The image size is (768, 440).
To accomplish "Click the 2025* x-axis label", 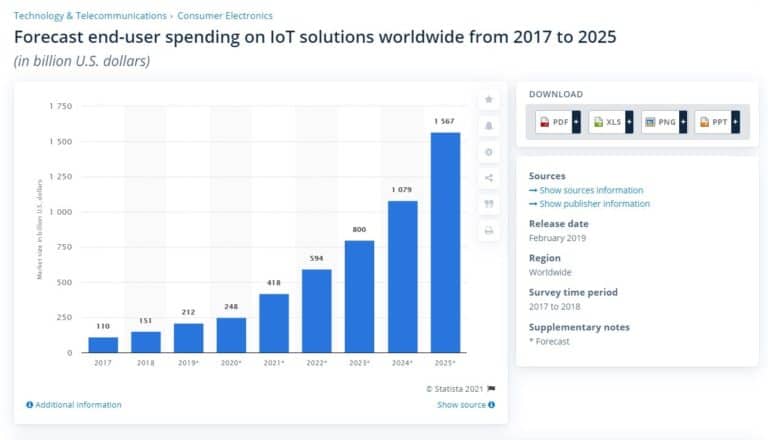I will [445, 363].
